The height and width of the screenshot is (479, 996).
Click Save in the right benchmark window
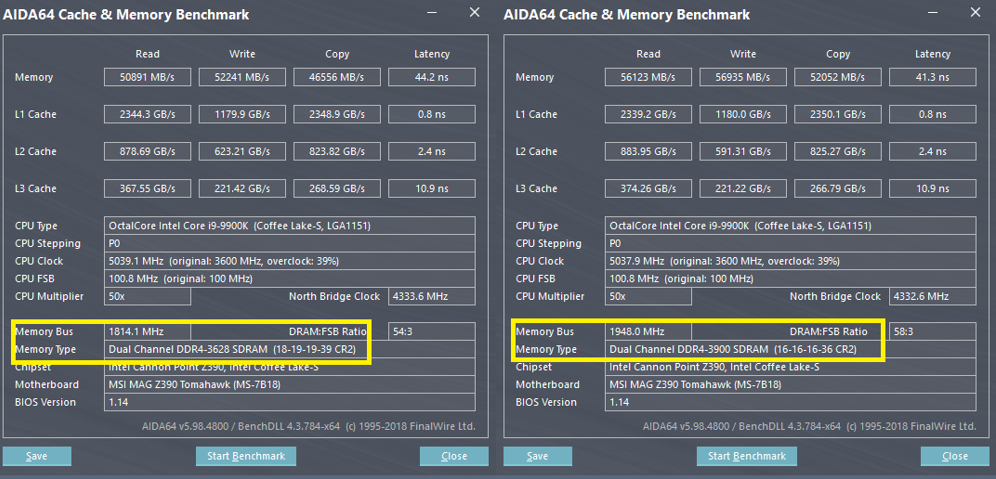click(537, 456)
